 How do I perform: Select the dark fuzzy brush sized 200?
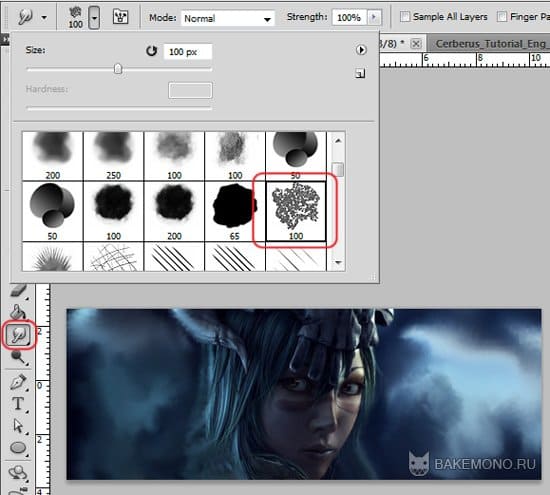point(174,211)
